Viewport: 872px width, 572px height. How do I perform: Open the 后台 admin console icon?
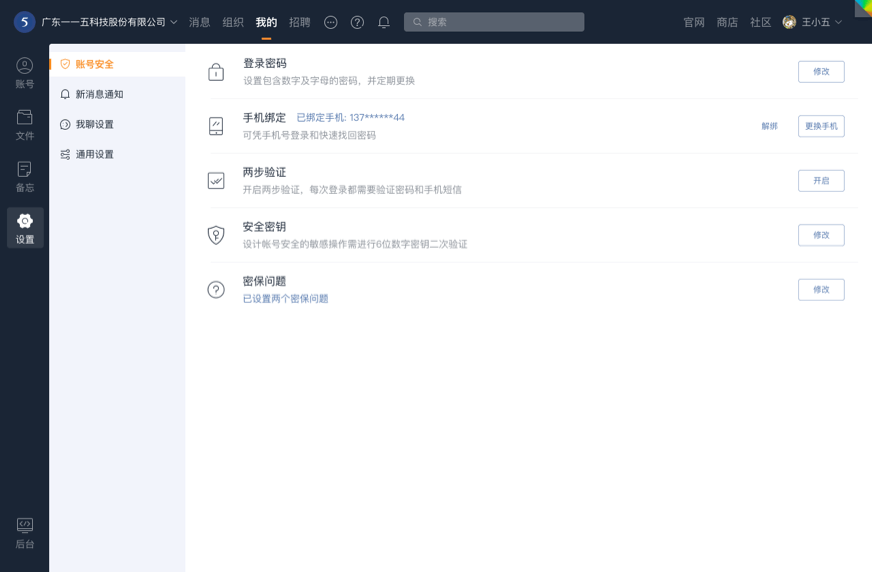click(x=25, y=532)
